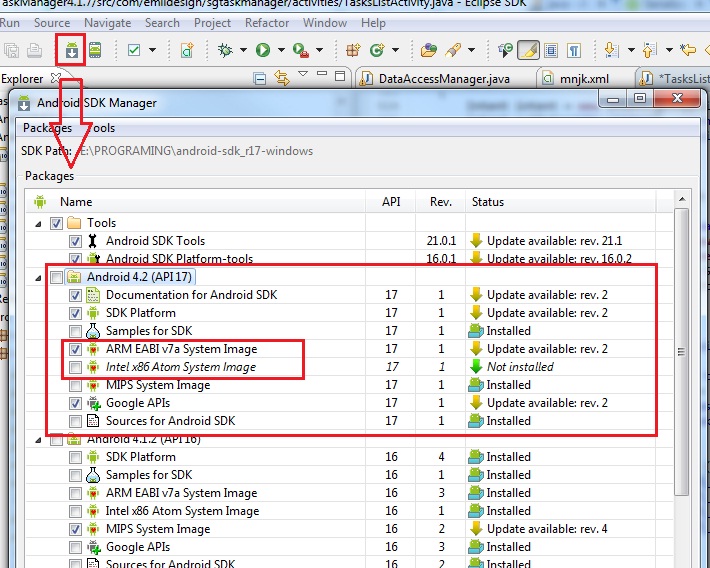Click the green Run button icon
Viewport: 710px width, 568px height.
[263, 50]
